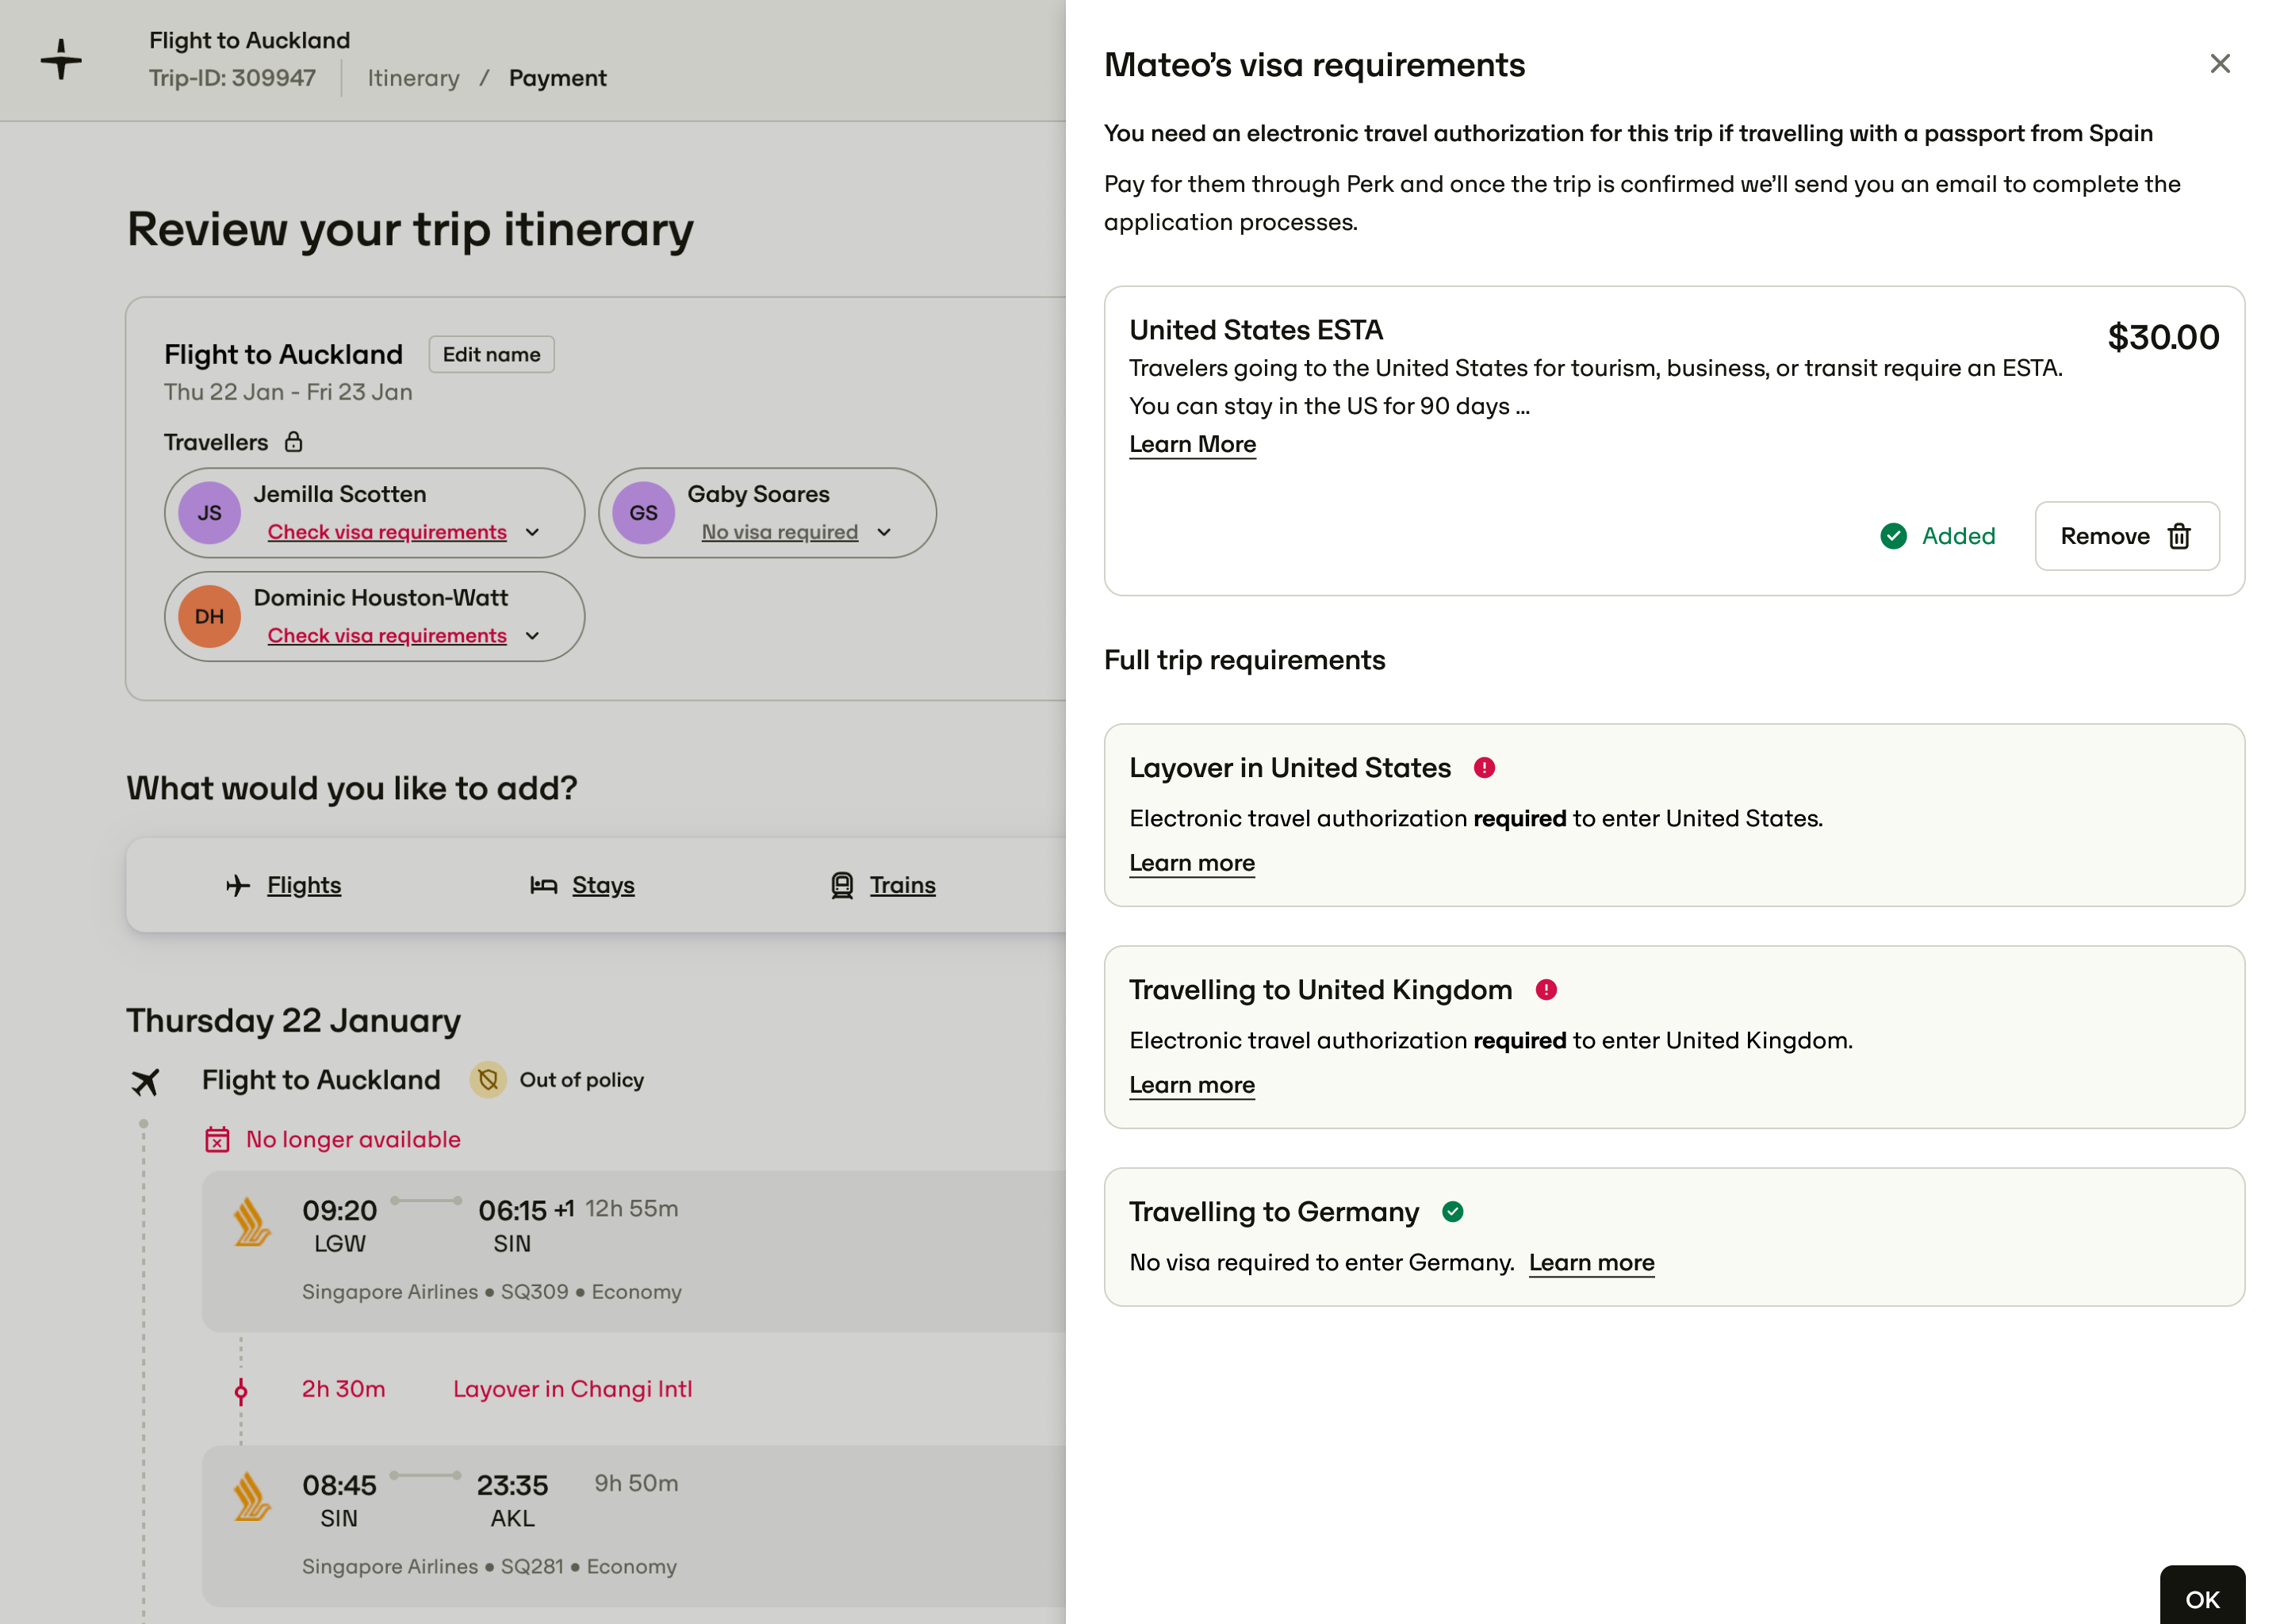Click the red alert icon for United States layover
The width and height of the screenshot is (2284, 1624).
(x=1484, y=768)
